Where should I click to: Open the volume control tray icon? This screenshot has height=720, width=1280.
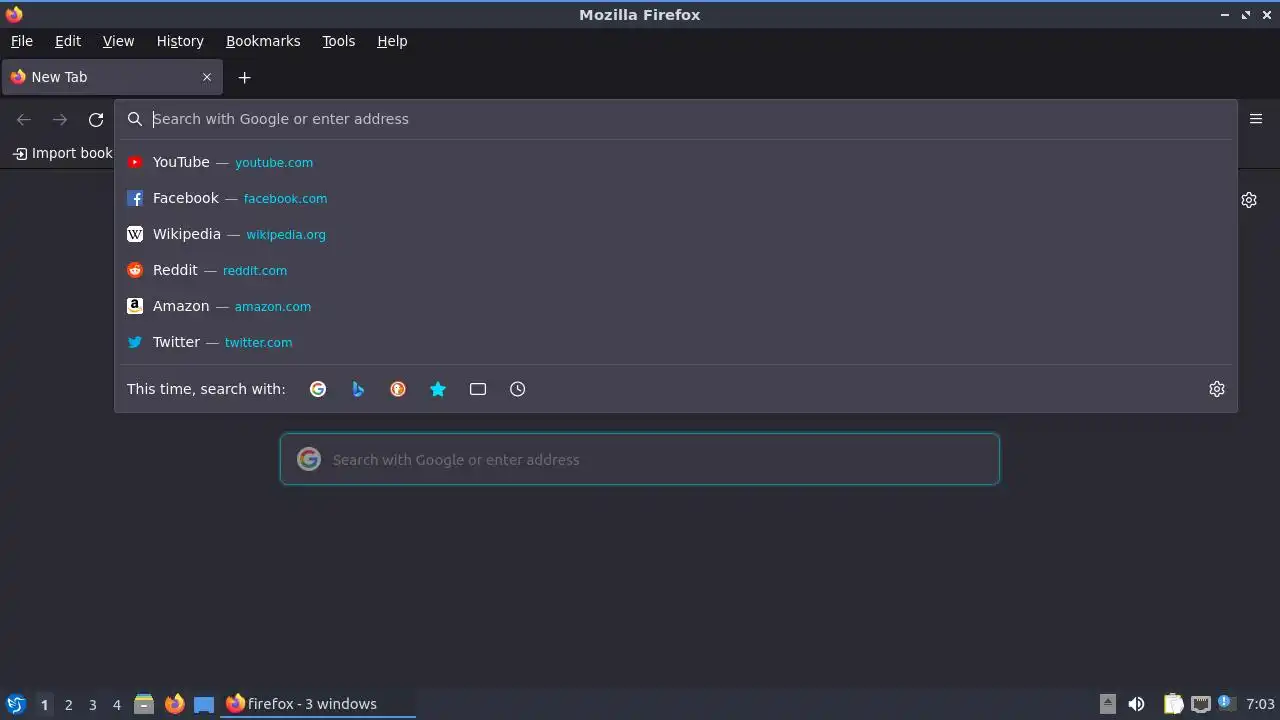(1136, 704)
